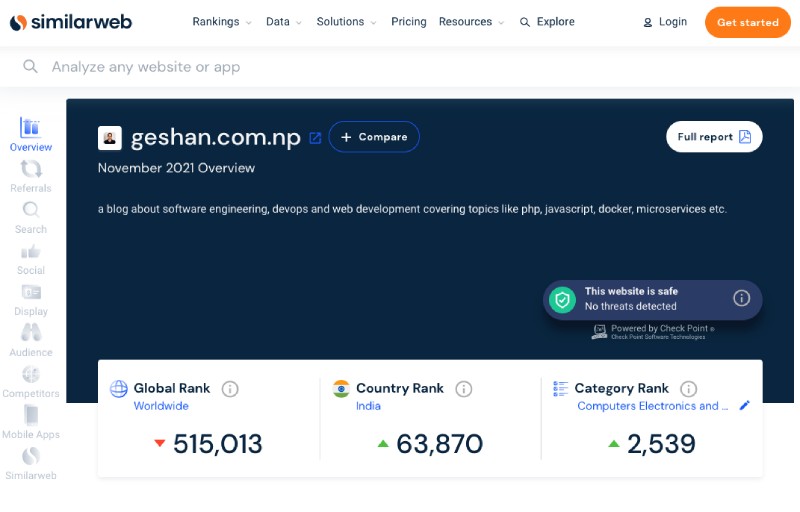The height and width of the screenshot is (512, 800).
Task: Open the Competitors sidebar section
Action: pyautogui.click(x=31, y=382)
